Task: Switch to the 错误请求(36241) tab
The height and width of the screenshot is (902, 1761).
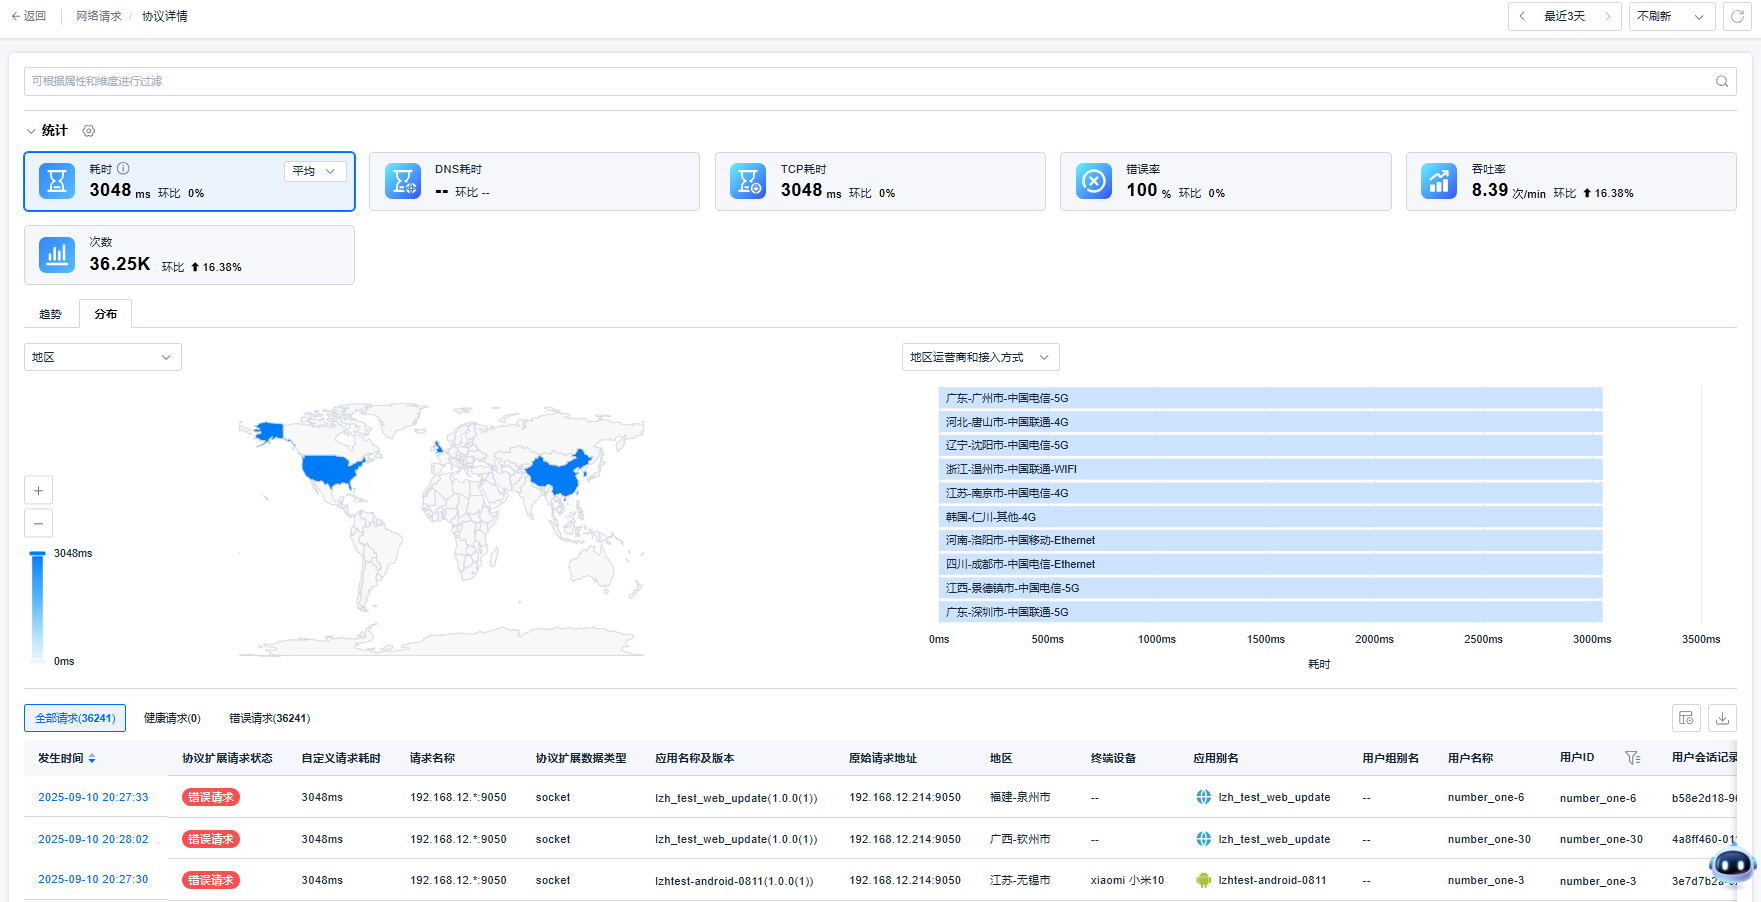Action: (269, 718)
